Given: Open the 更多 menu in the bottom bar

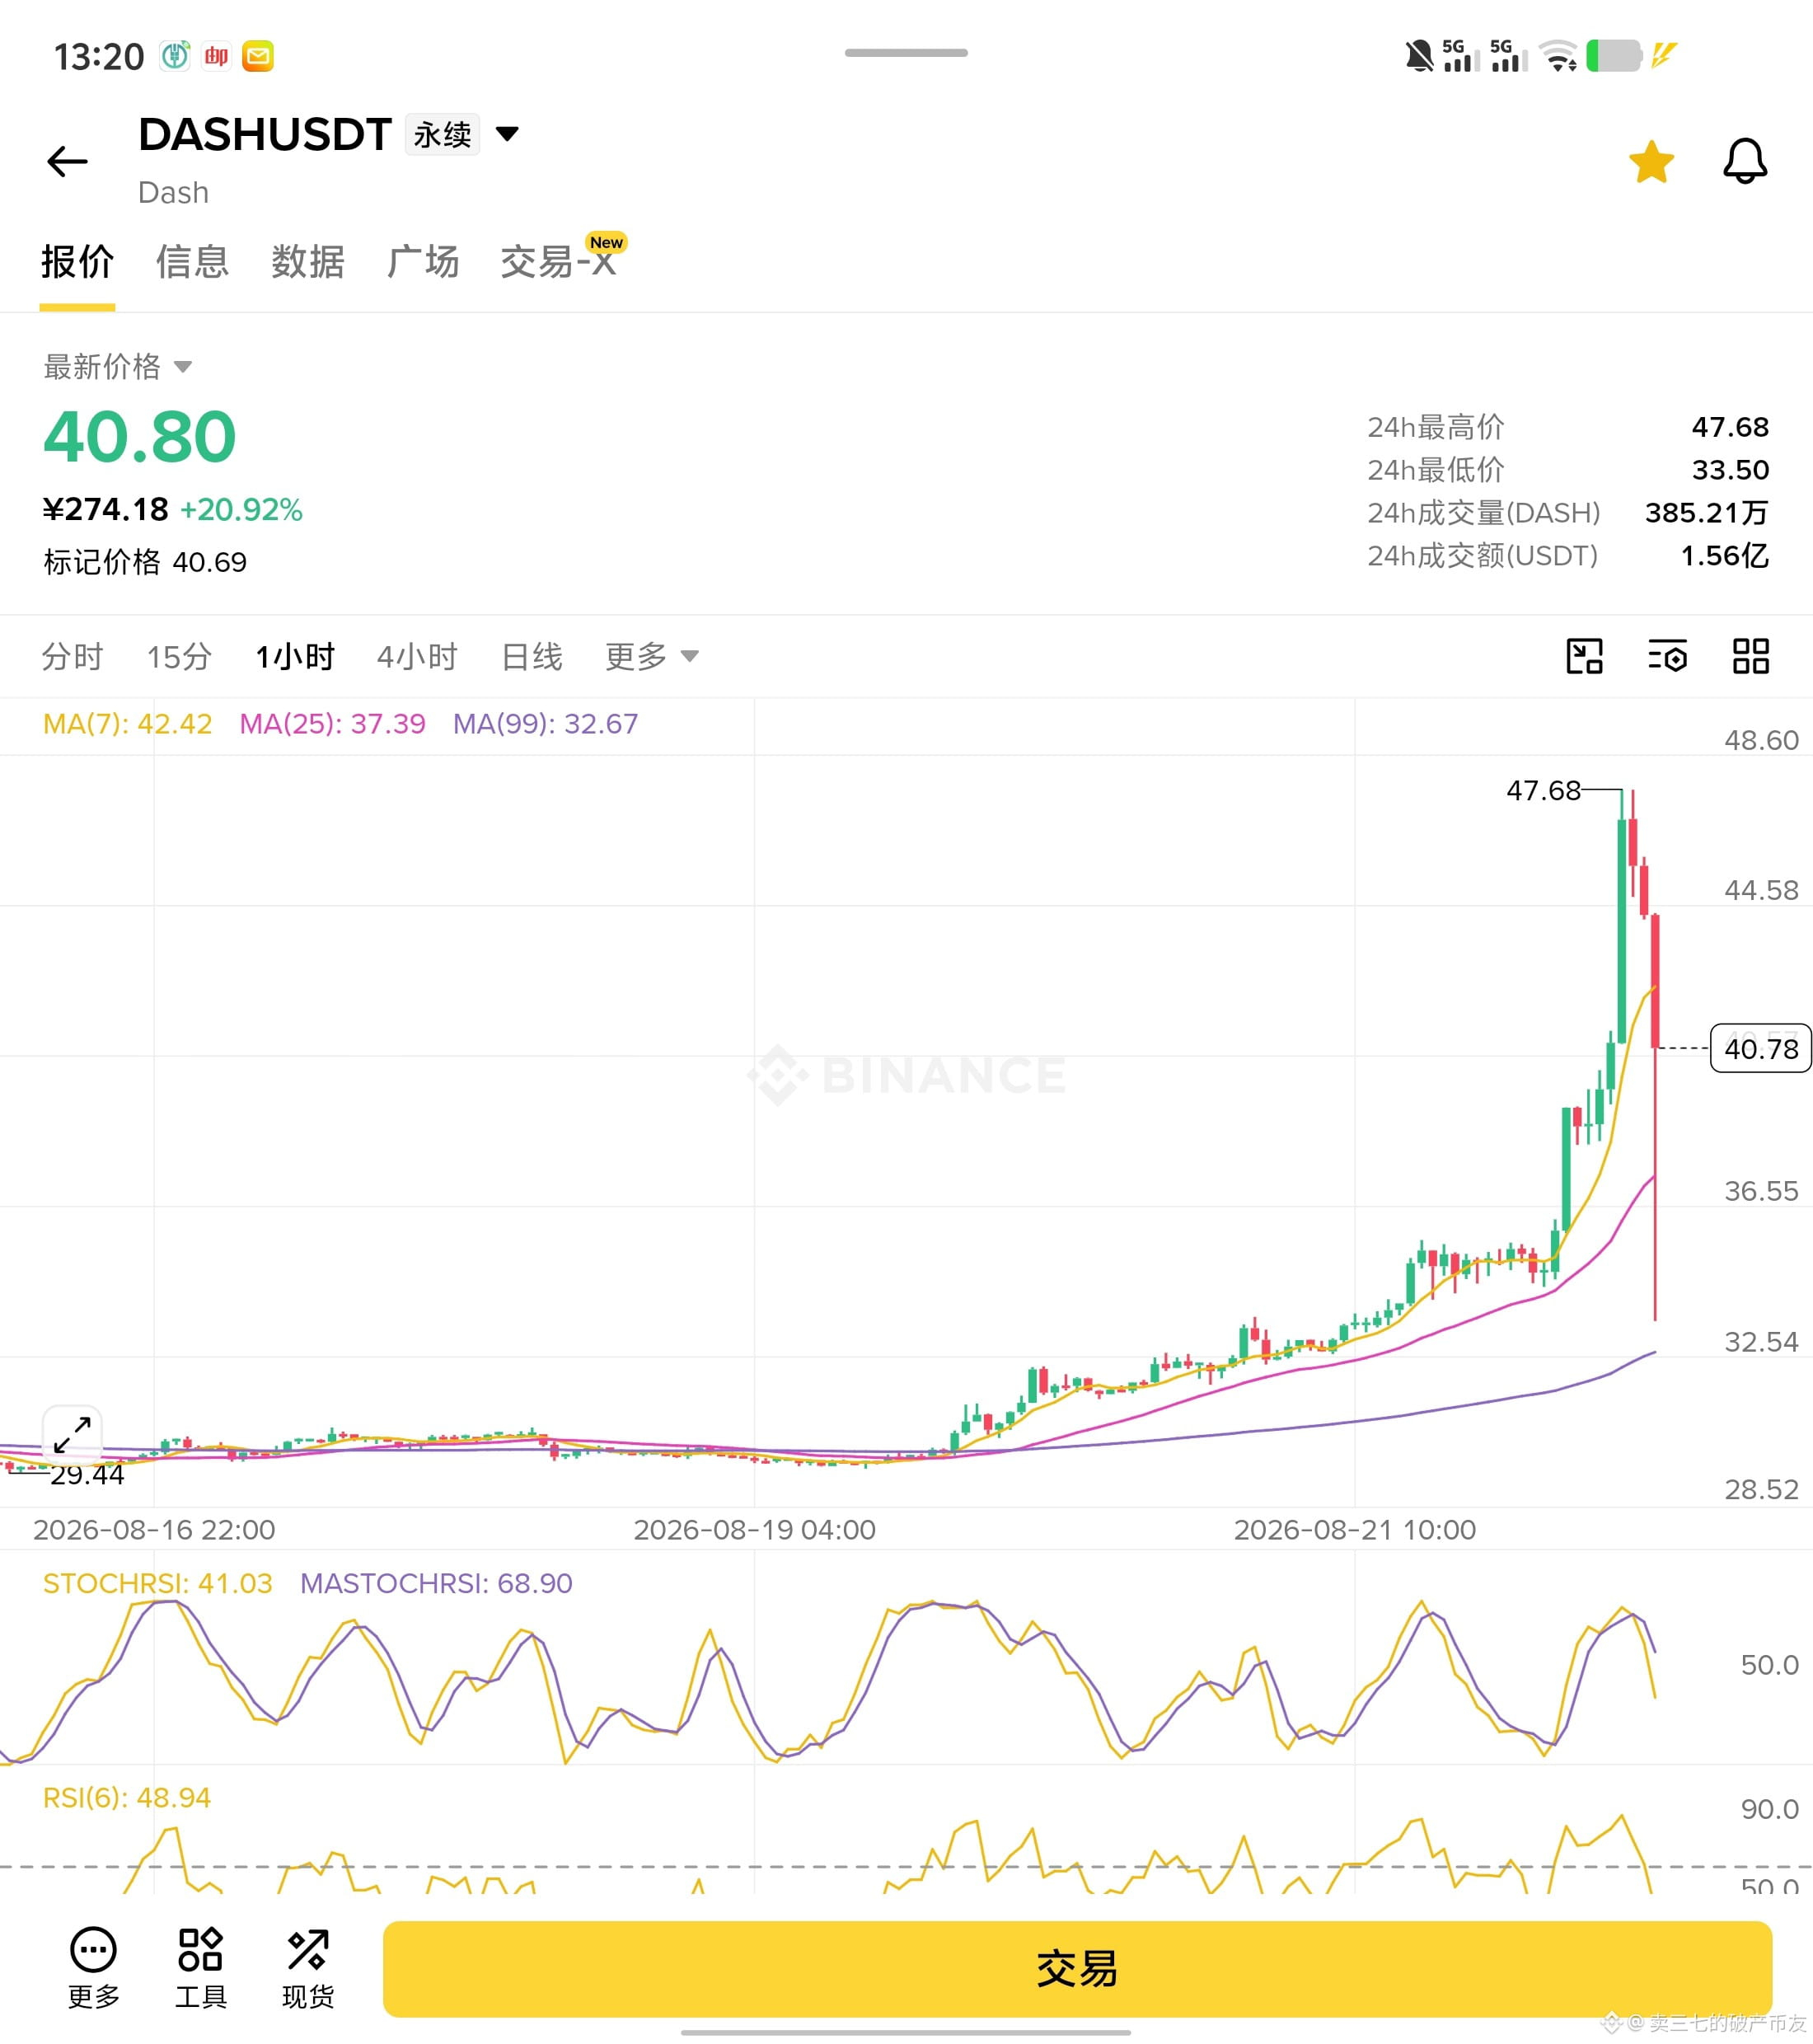Looking at the screenshot, I should pyautogui.click(x=94, y=1969).
